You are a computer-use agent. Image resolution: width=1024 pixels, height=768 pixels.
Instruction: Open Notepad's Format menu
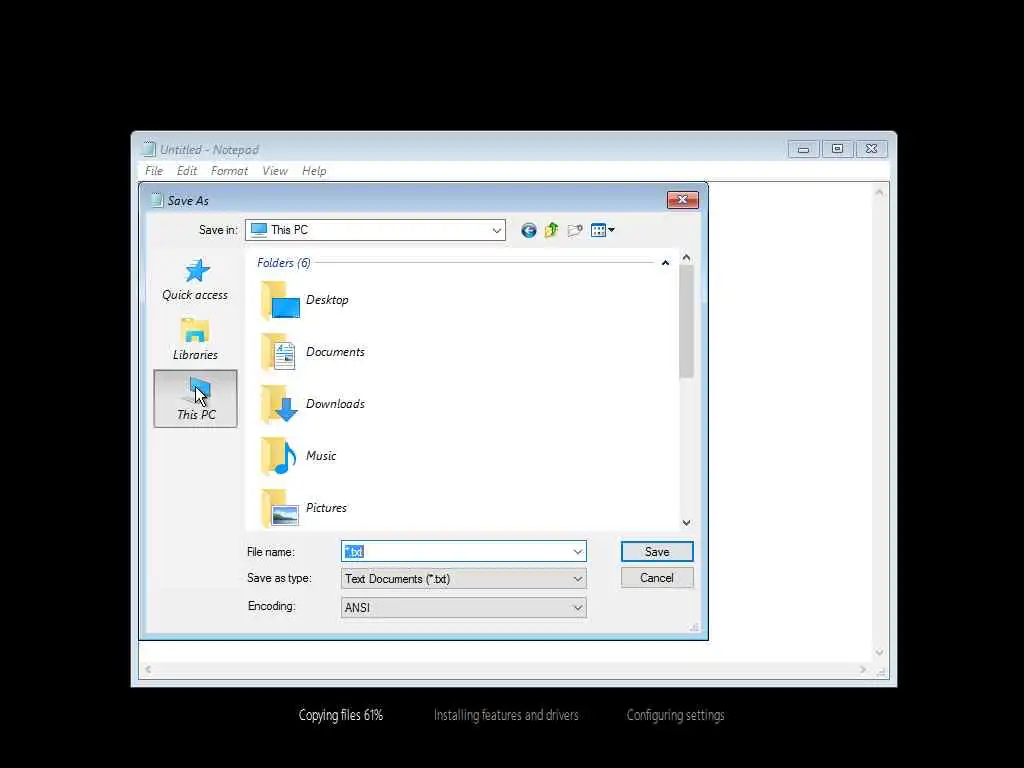tap(229, 171)
